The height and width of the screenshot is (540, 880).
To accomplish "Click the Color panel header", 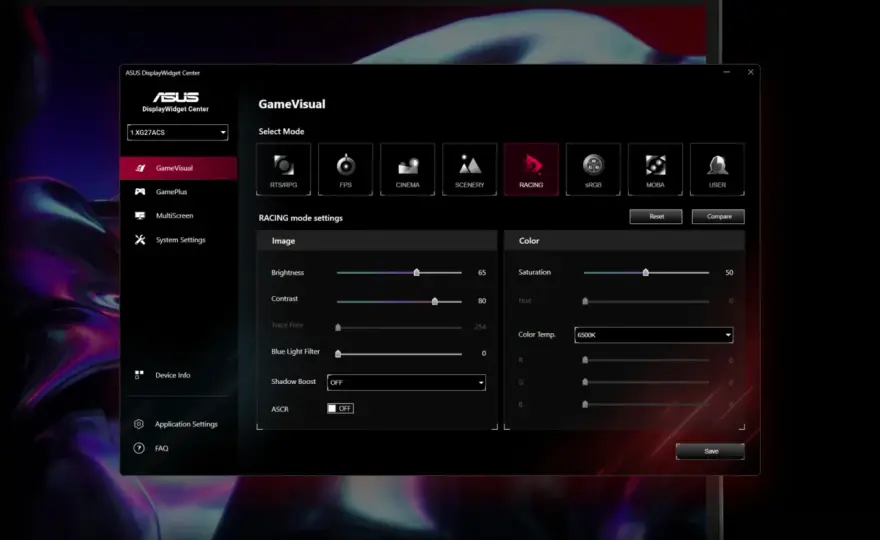I will pyautogui.click(x=625, y=240).
